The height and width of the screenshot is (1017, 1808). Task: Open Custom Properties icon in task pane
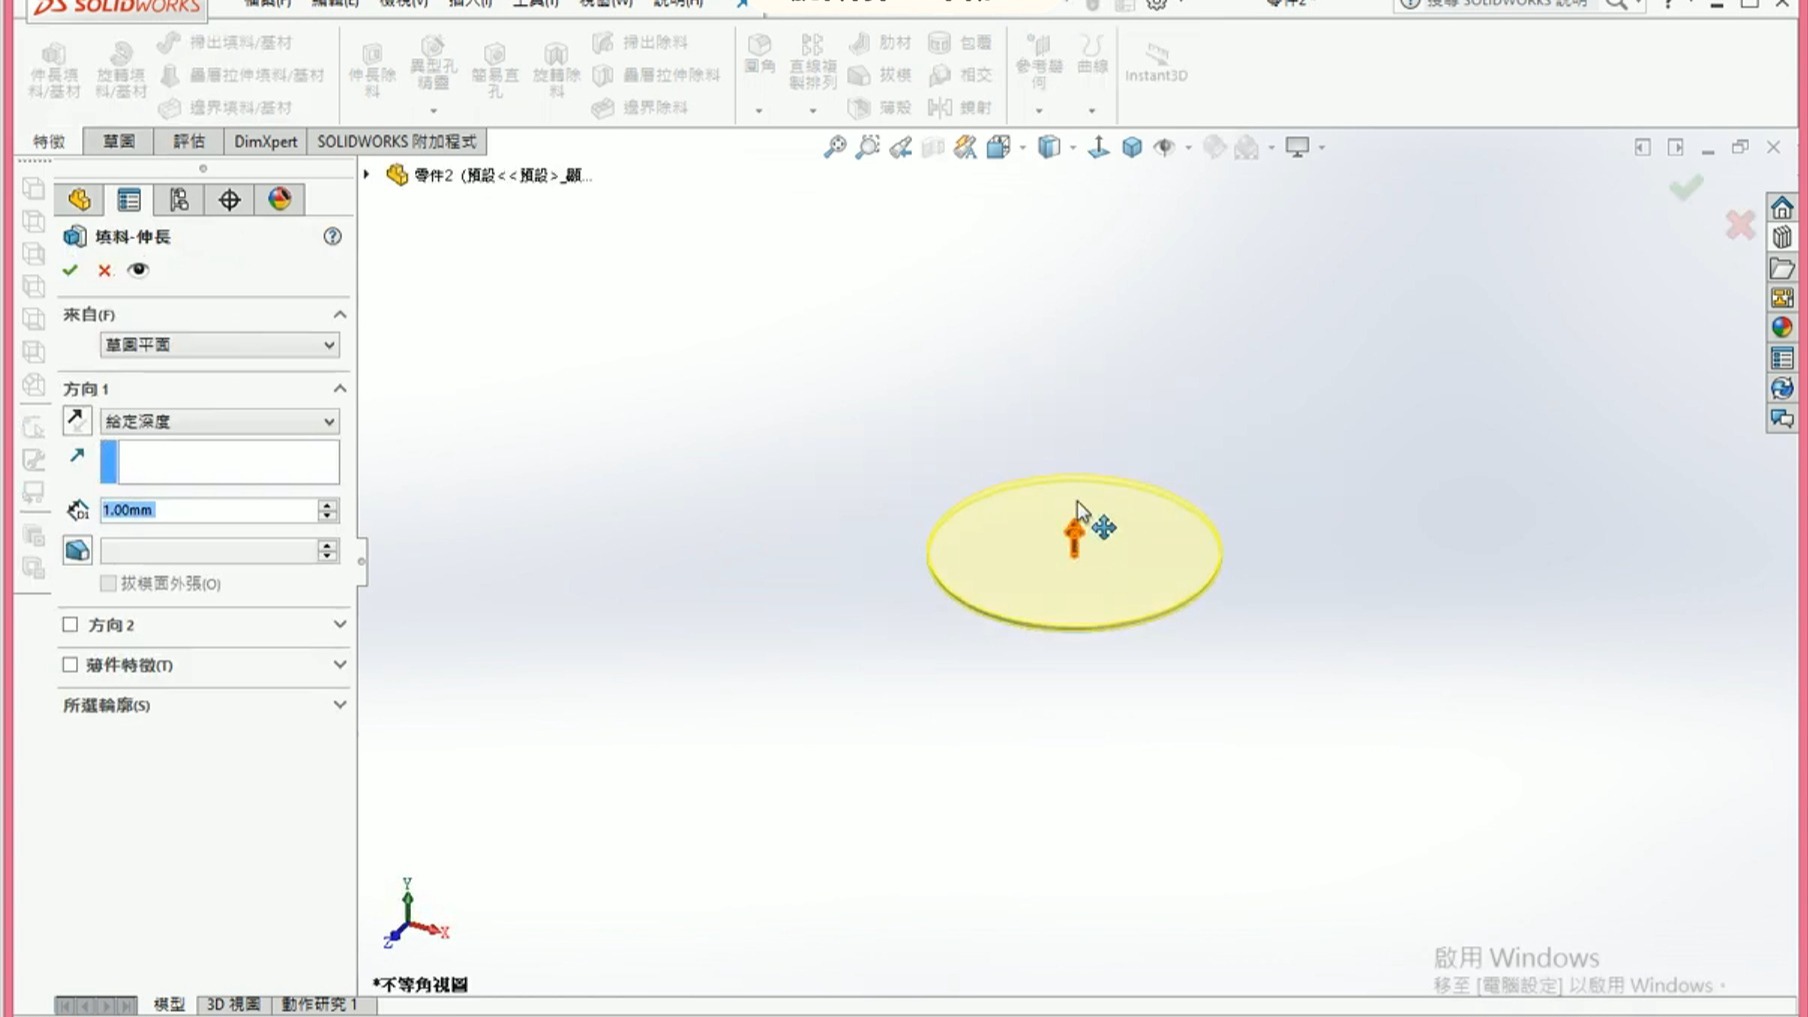(1782, 358)
